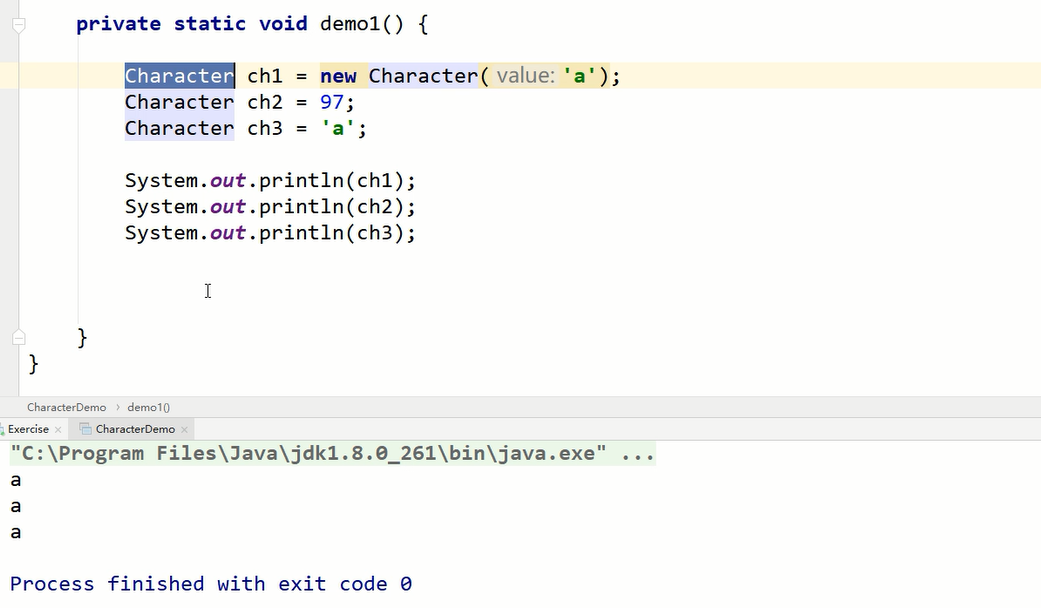The width and height of the screenshot is (1041, 608).
Task: Collapse the demo1 method fold marker
Action: [x=19, y=25]
